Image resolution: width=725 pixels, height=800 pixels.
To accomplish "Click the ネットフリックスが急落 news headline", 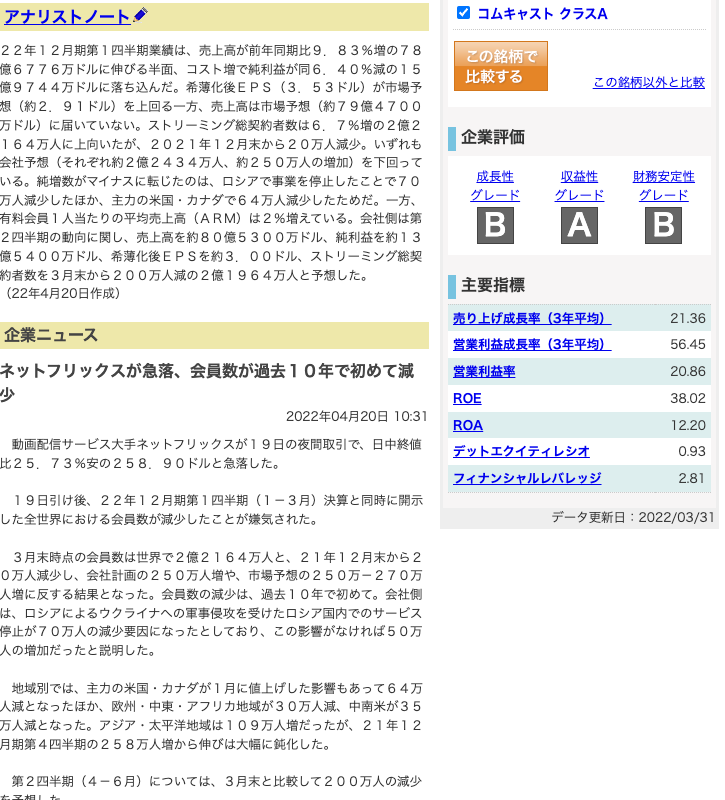I will 207,382.
